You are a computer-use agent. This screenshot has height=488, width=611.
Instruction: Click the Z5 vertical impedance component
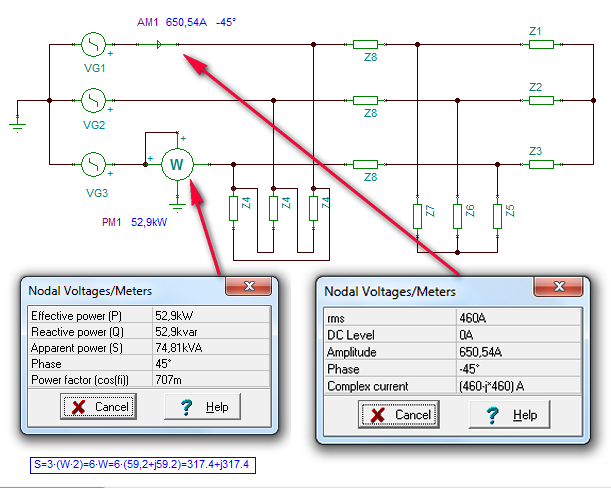(496, 214)
